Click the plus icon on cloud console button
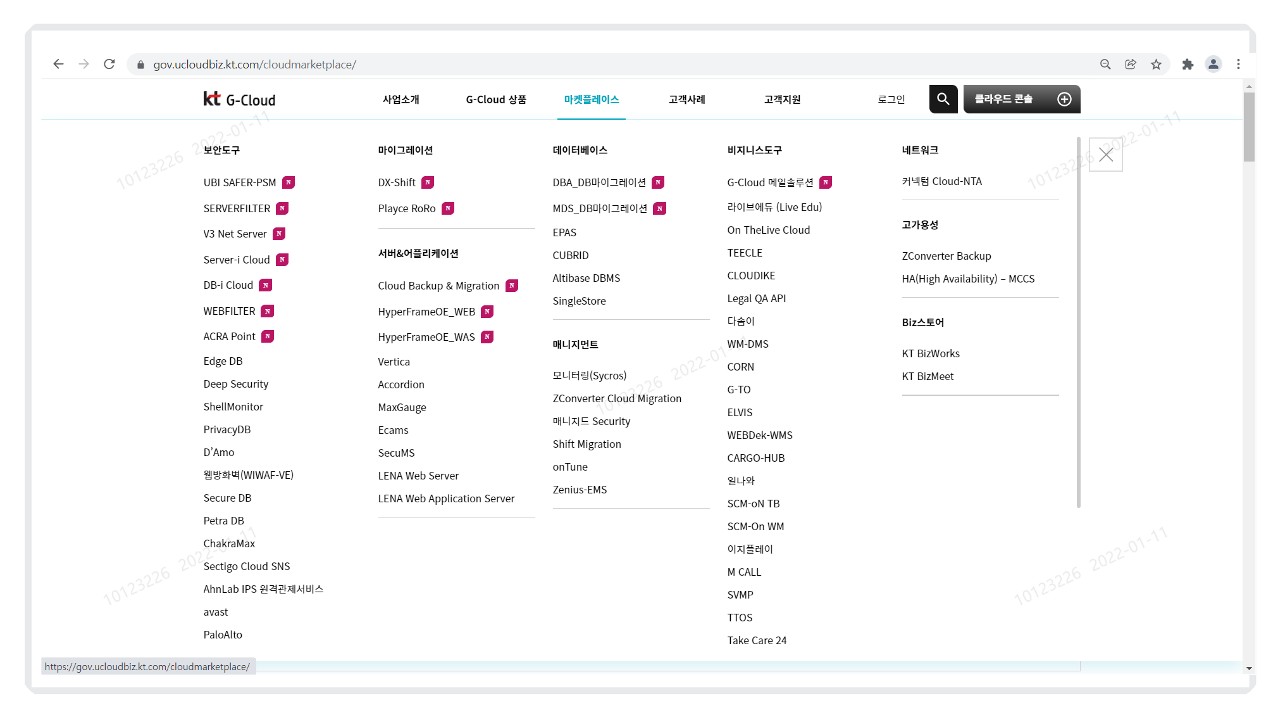 [1064, 99]
